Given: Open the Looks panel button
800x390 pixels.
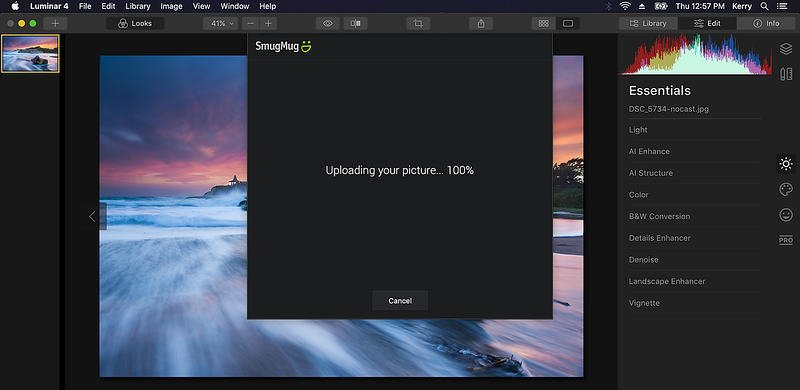Looking at the screenshot, I should click(x=135, y=23).
